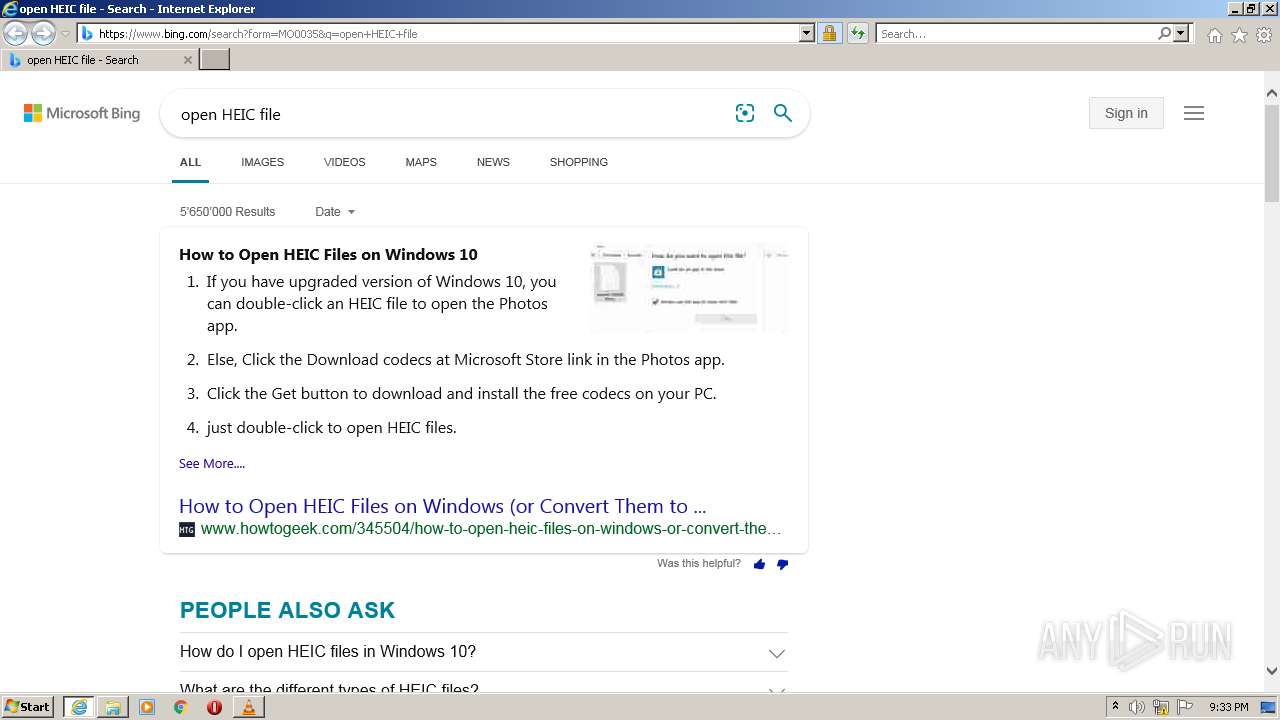Select the 'open HEIC file - Search' tab

pyautogui.click(x=98, y=60)
